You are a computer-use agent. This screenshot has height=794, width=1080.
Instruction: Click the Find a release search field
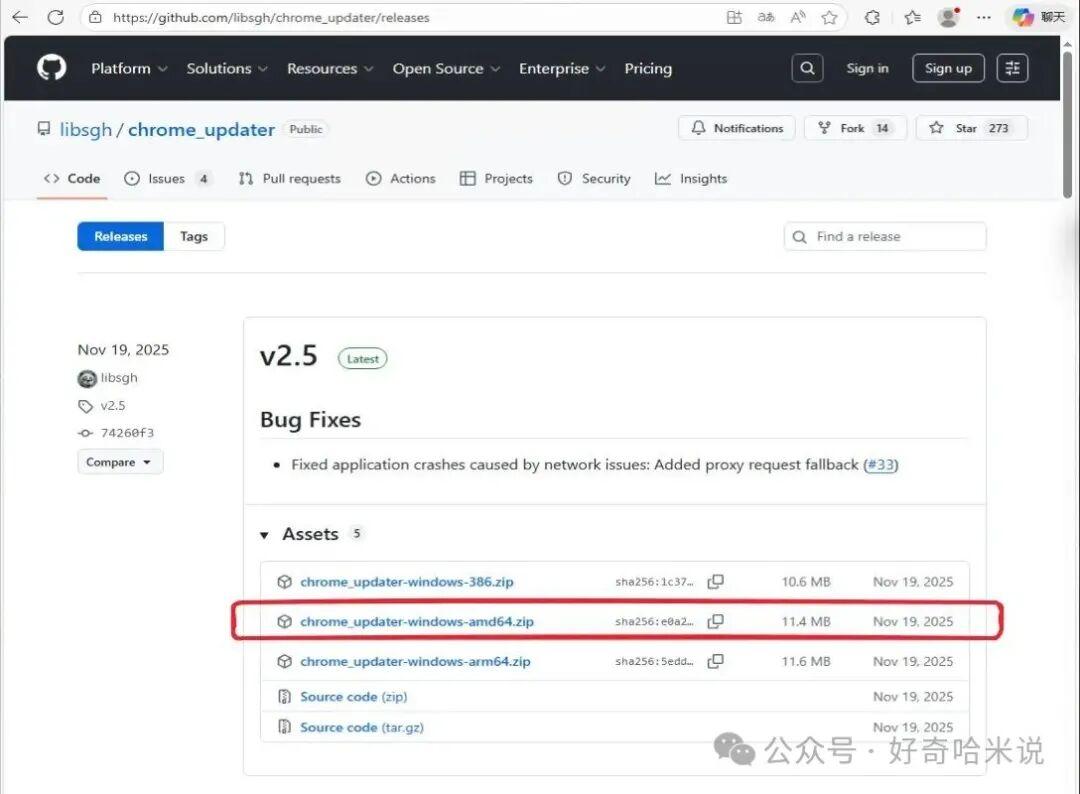(885, 236)
